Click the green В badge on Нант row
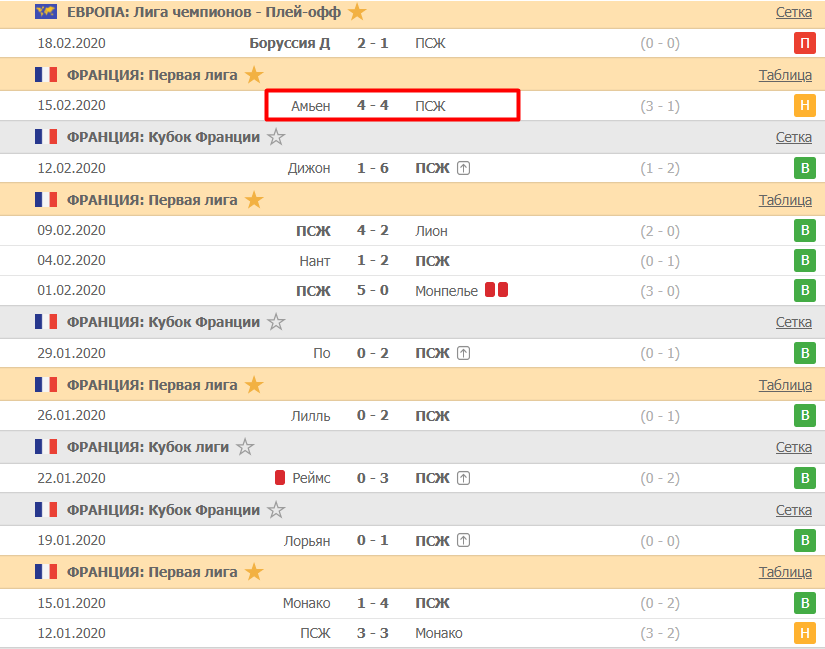 (x=804, y=261)
